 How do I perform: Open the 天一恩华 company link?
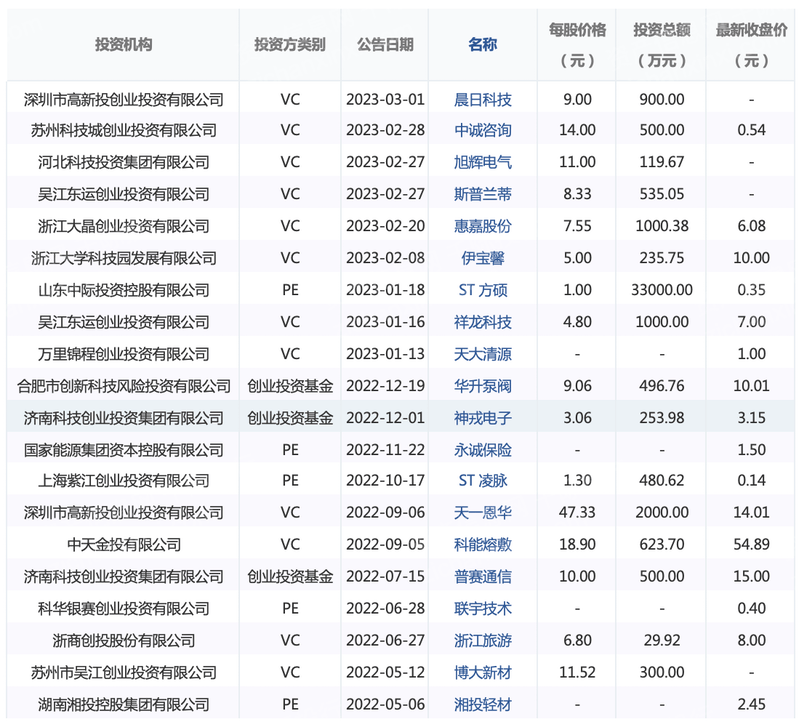click(483, 512)
